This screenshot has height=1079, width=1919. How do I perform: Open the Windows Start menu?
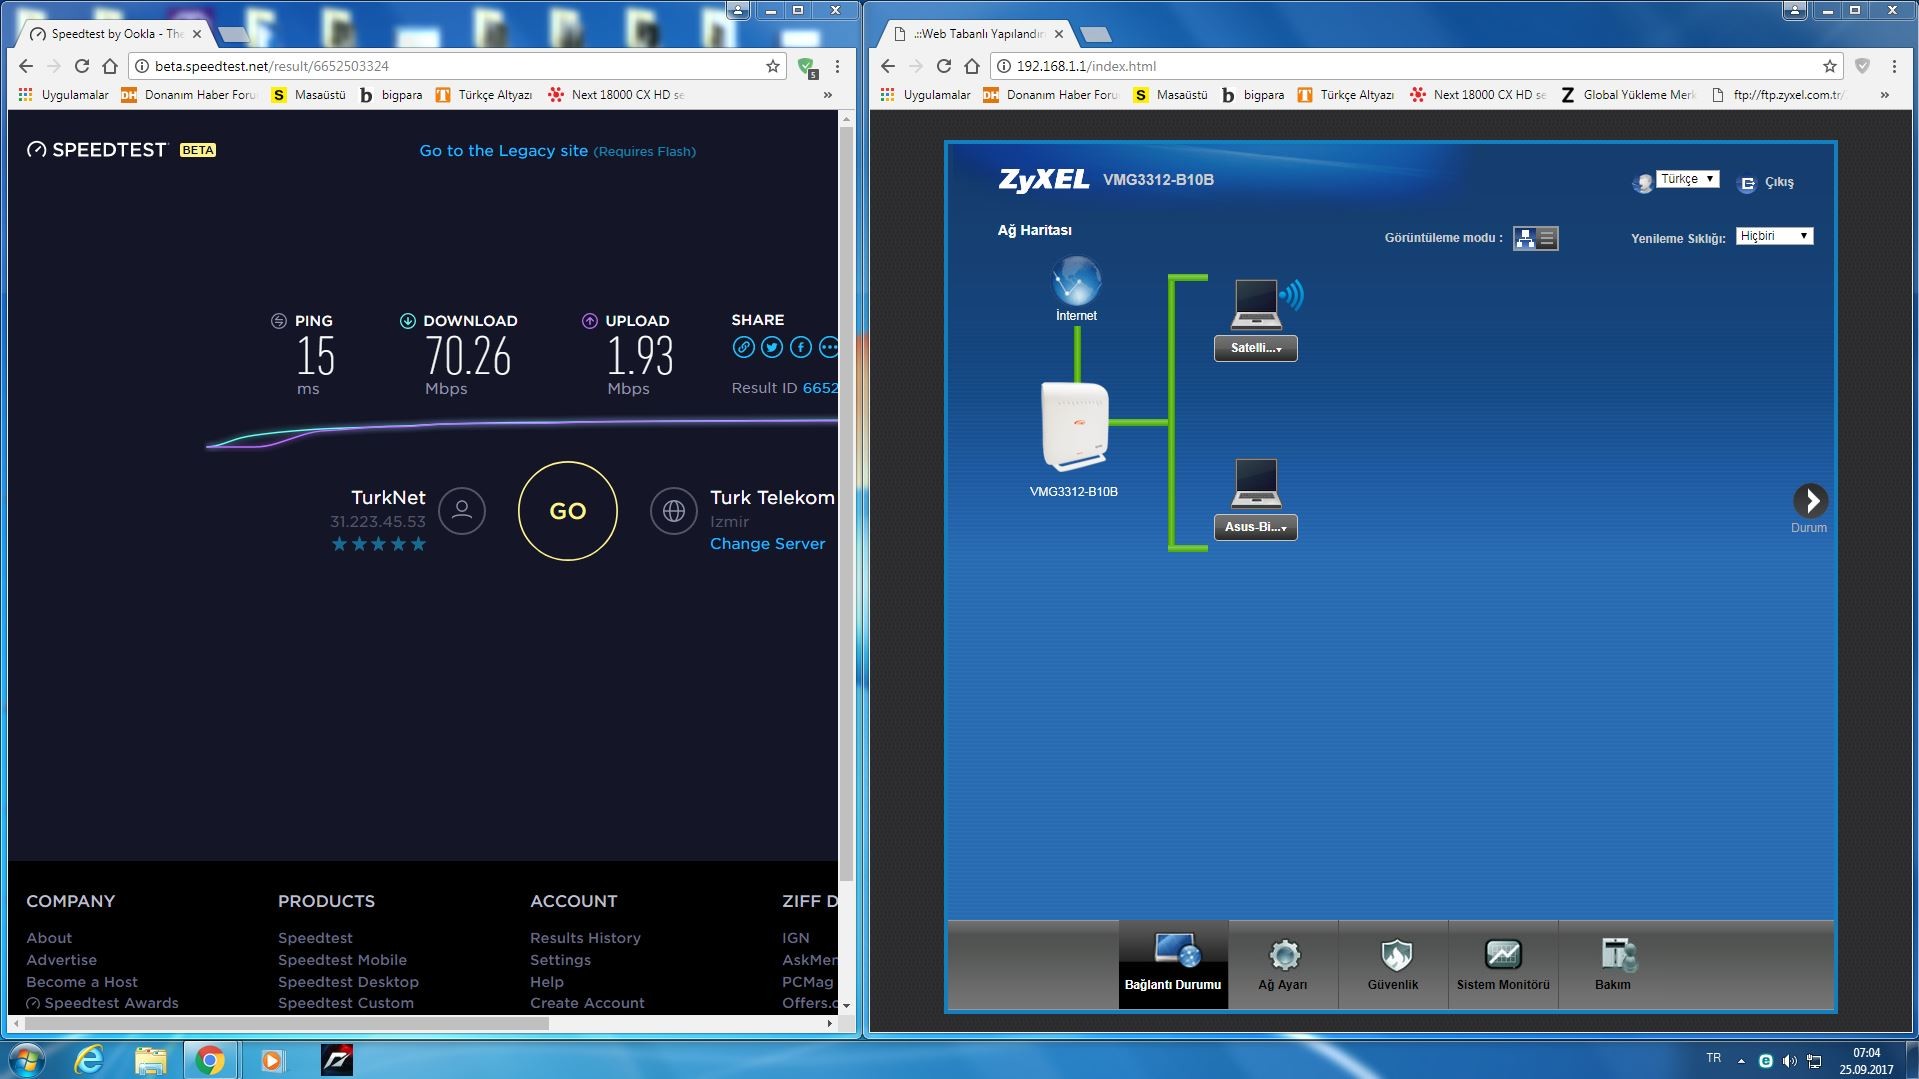coord(25,1060)
